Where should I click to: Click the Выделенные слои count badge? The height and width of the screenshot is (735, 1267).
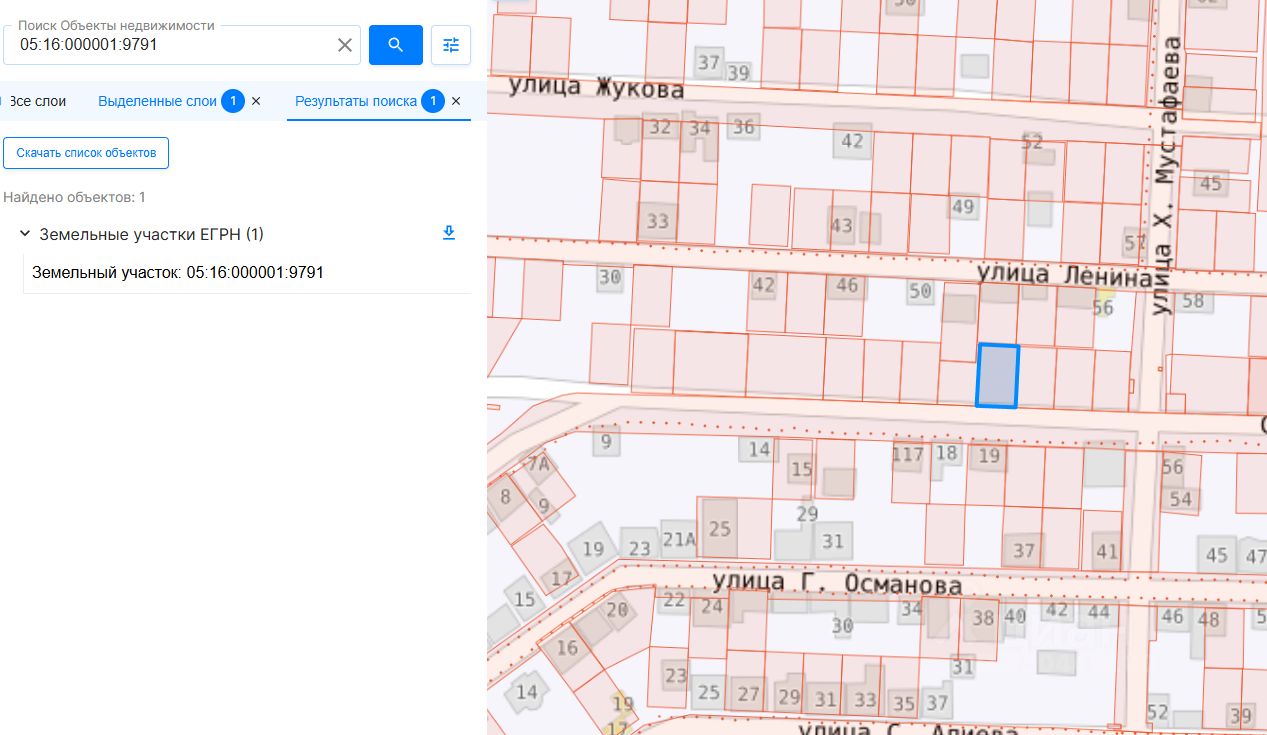point(233,101)
